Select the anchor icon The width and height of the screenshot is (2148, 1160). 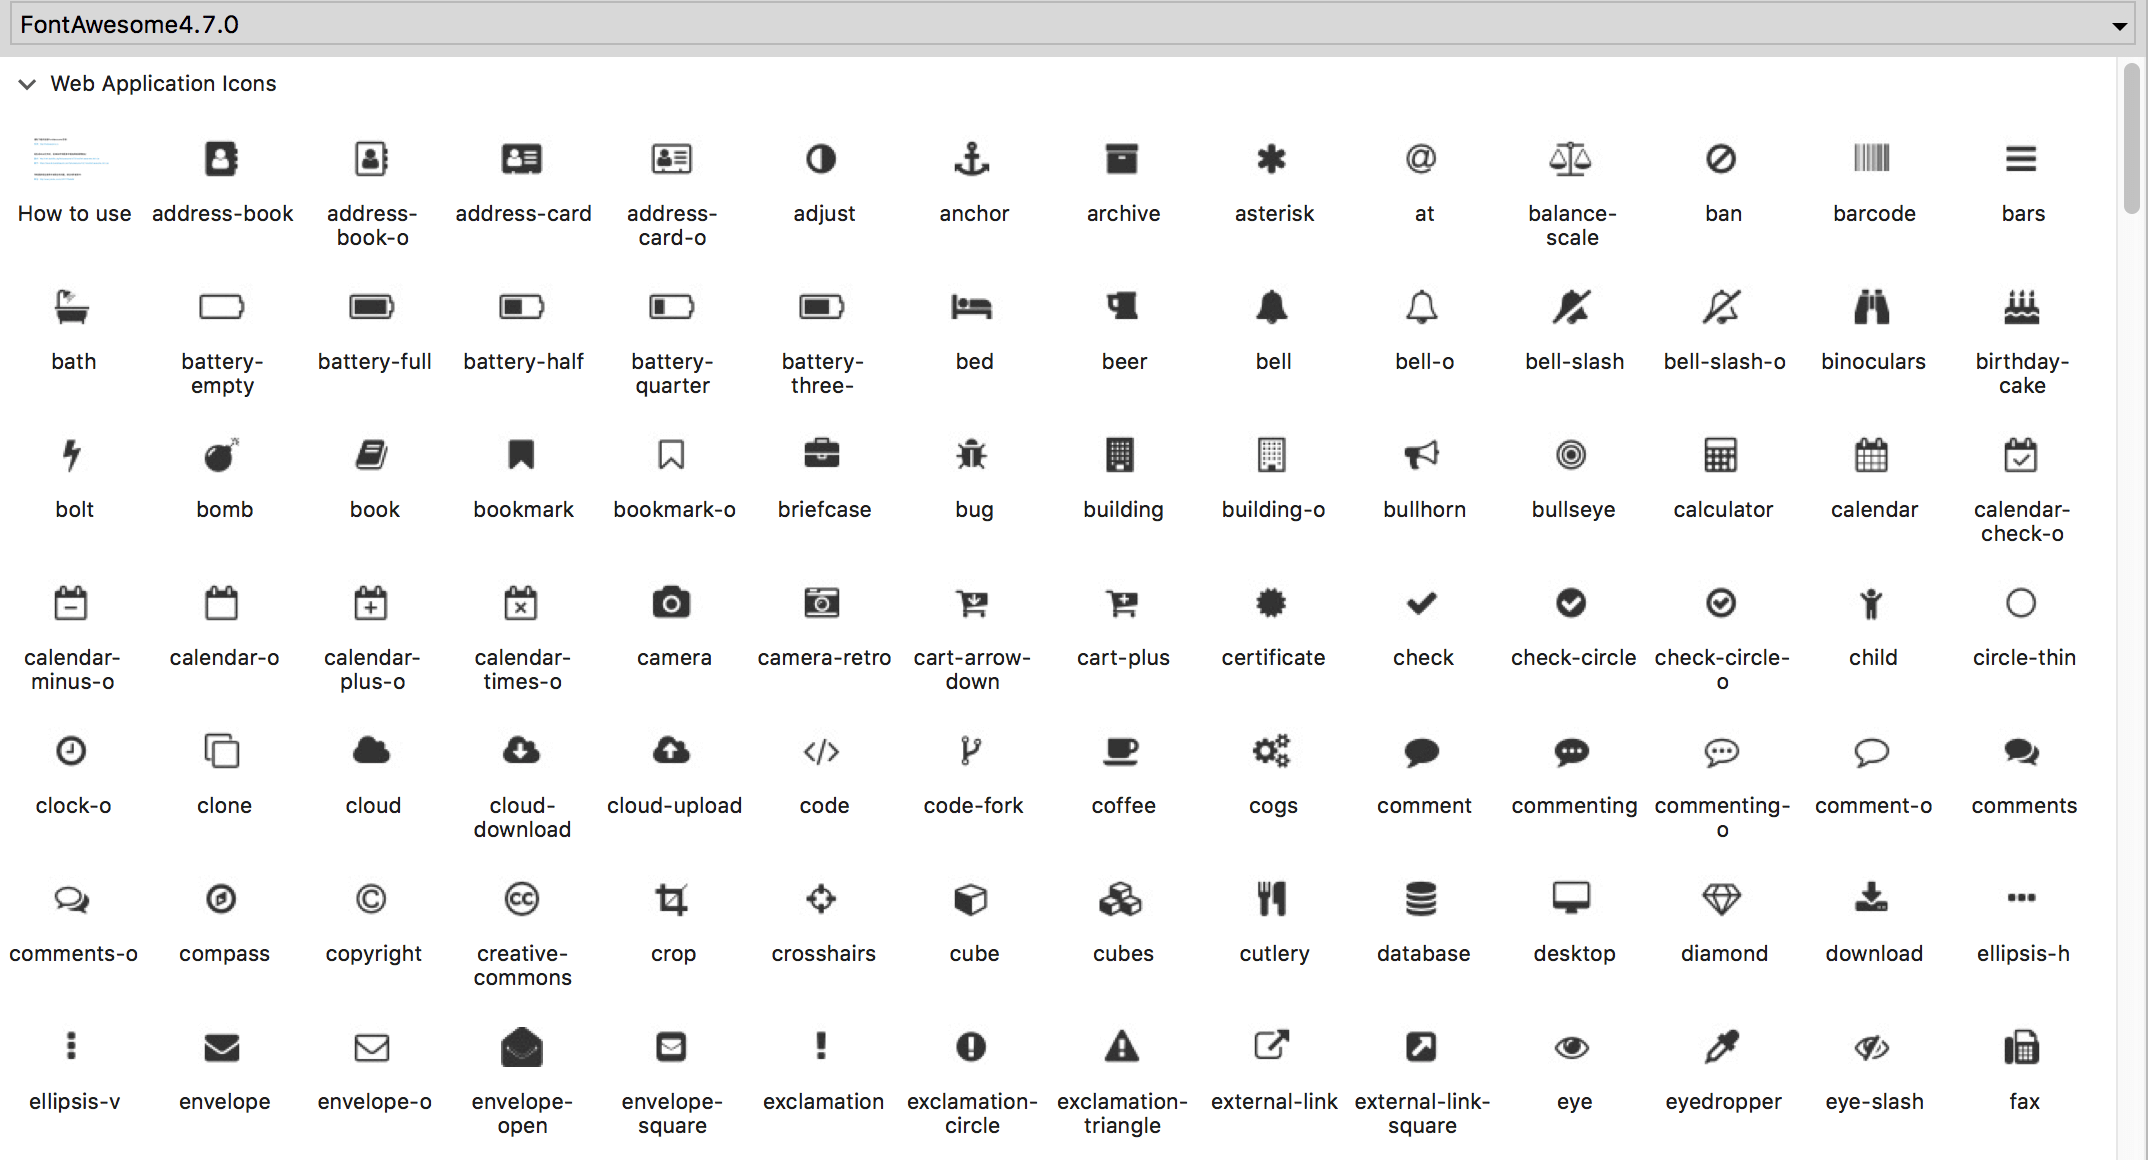pos(971,159)
